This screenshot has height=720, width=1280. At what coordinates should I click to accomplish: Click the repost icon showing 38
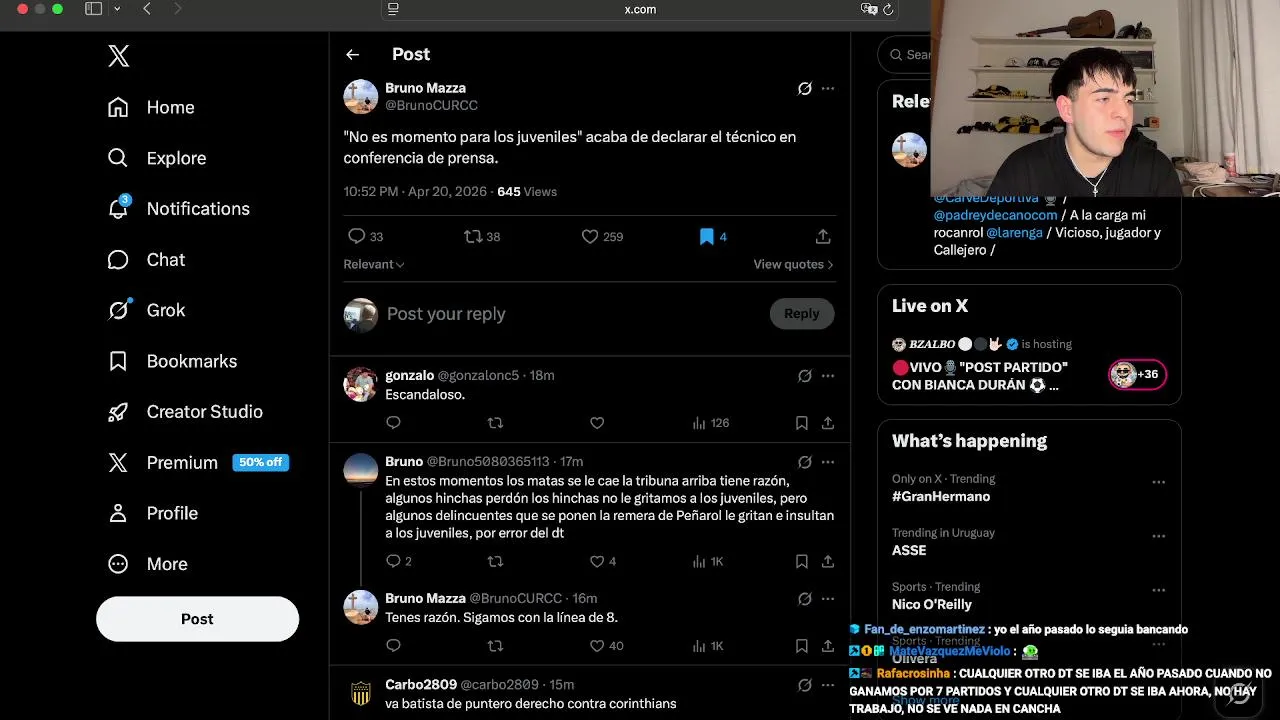(x=482, y=236)
